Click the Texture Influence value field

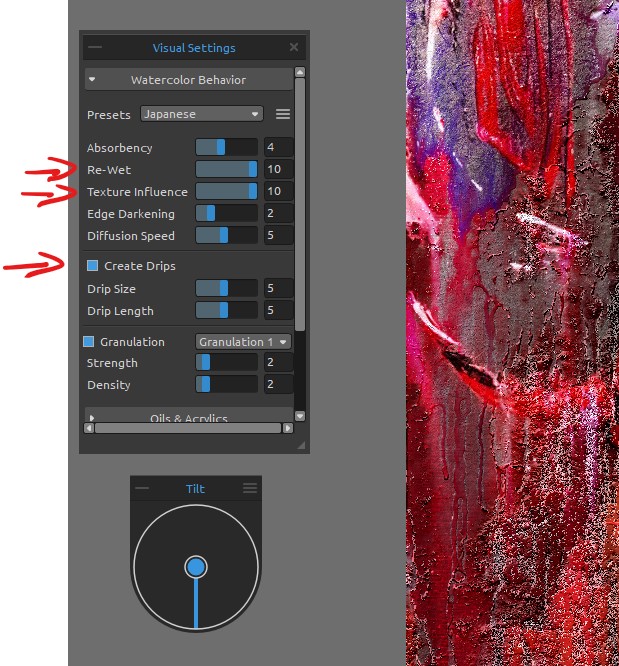278,192
